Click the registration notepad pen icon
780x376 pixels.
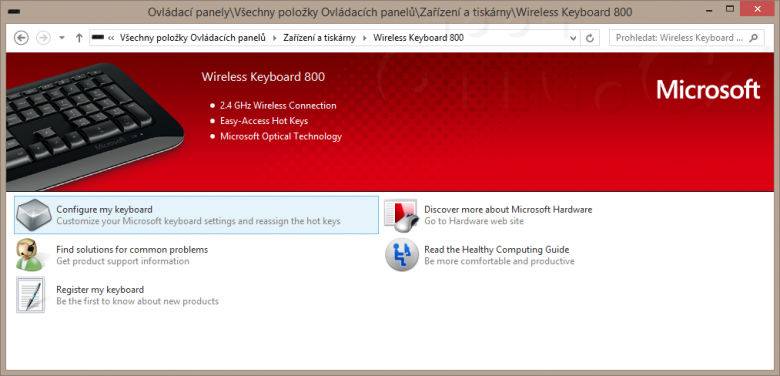pos(31,294)
